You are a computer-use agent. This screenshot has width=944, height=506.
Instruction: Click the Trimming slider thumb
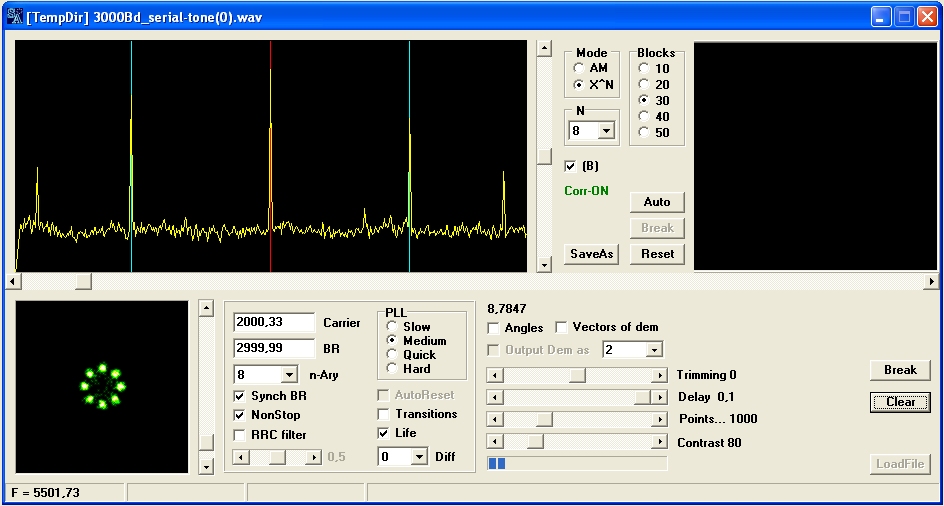(x=577, y=376)
